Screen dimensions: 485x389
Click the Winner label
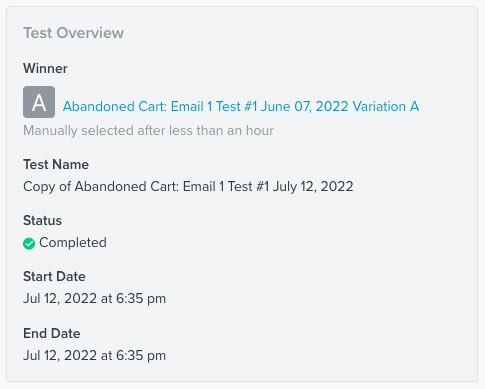tap(45, 68)
